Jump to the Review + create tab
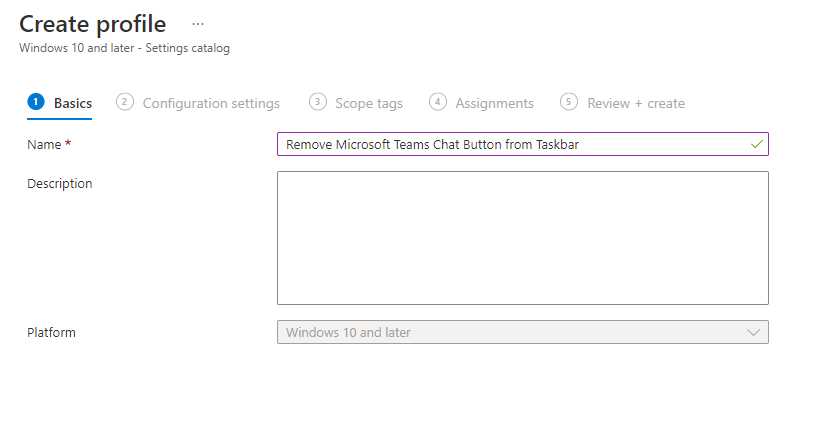Image resolution: width=822 pixels, height=428 pixels. click(622, 103)
